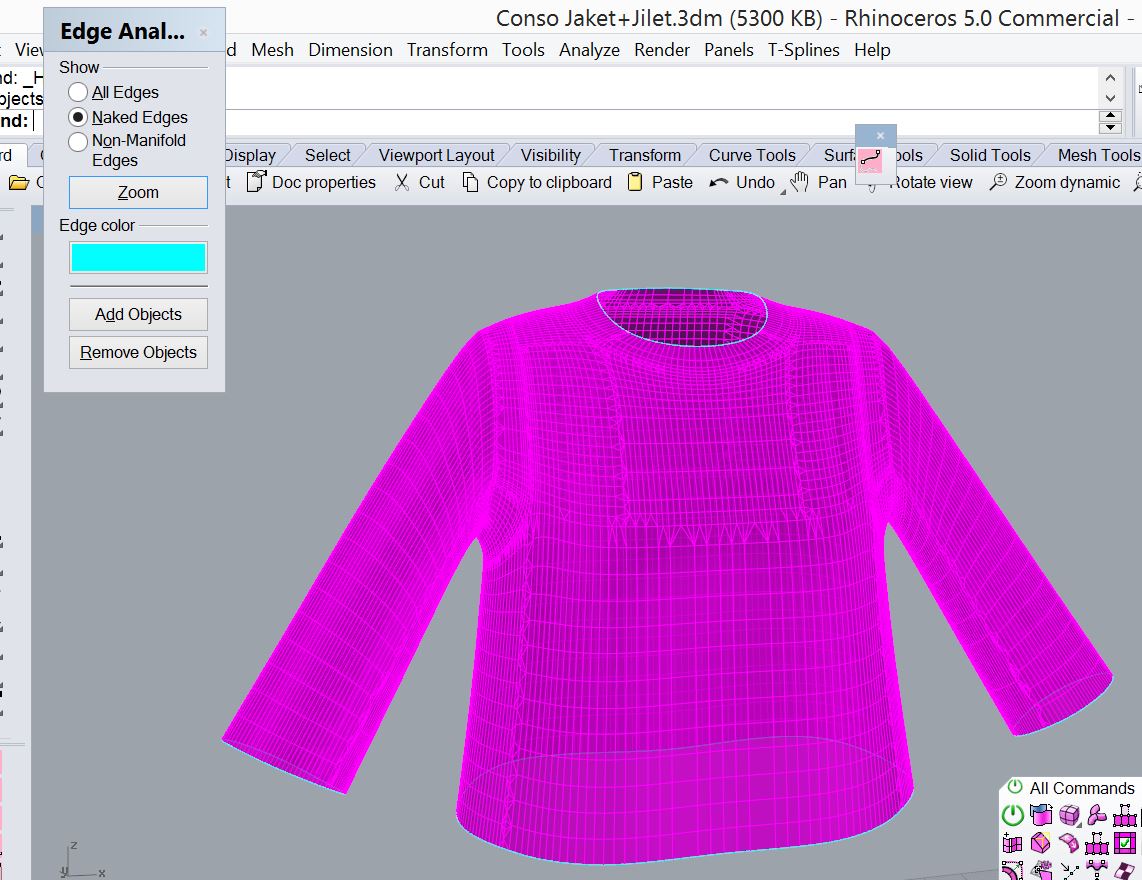Click the Open folder icon in toolbar
This screenshot has height=880, width=1142.
(19, 182)
